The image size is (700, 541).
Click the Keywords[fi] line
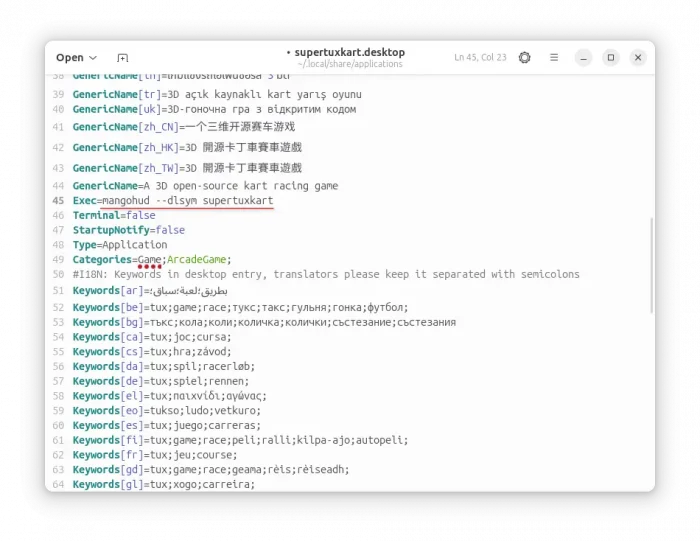(x=240, y=441)
